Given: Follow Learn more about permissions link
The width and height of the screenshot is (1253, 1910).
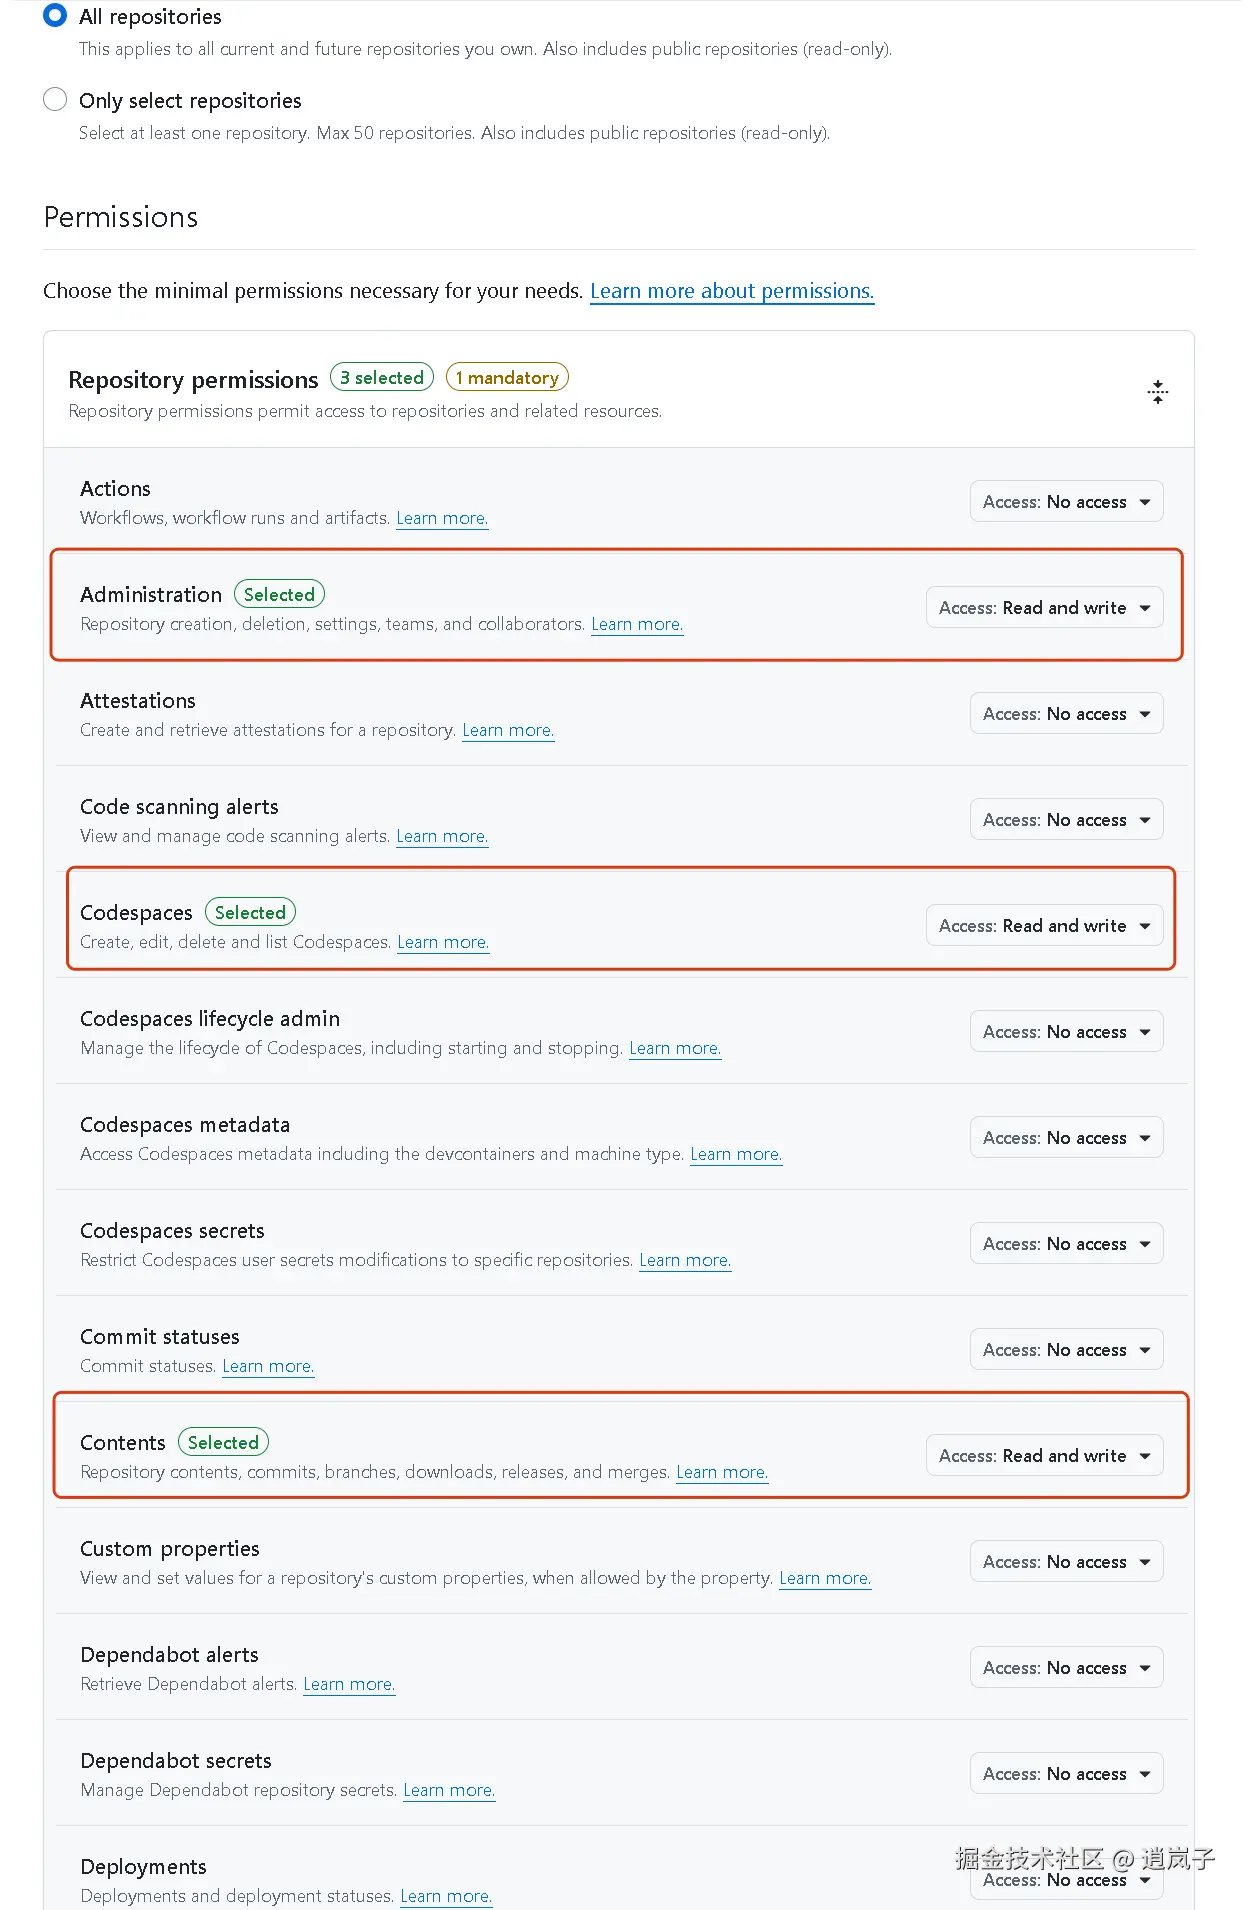Looking at the screenshot, I should point(732,291).
